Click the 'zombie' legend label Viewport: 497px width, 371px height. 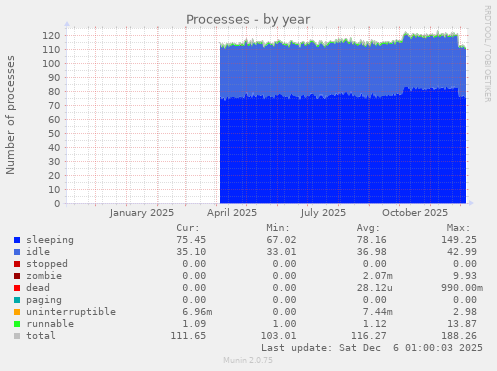coord(44,276)
